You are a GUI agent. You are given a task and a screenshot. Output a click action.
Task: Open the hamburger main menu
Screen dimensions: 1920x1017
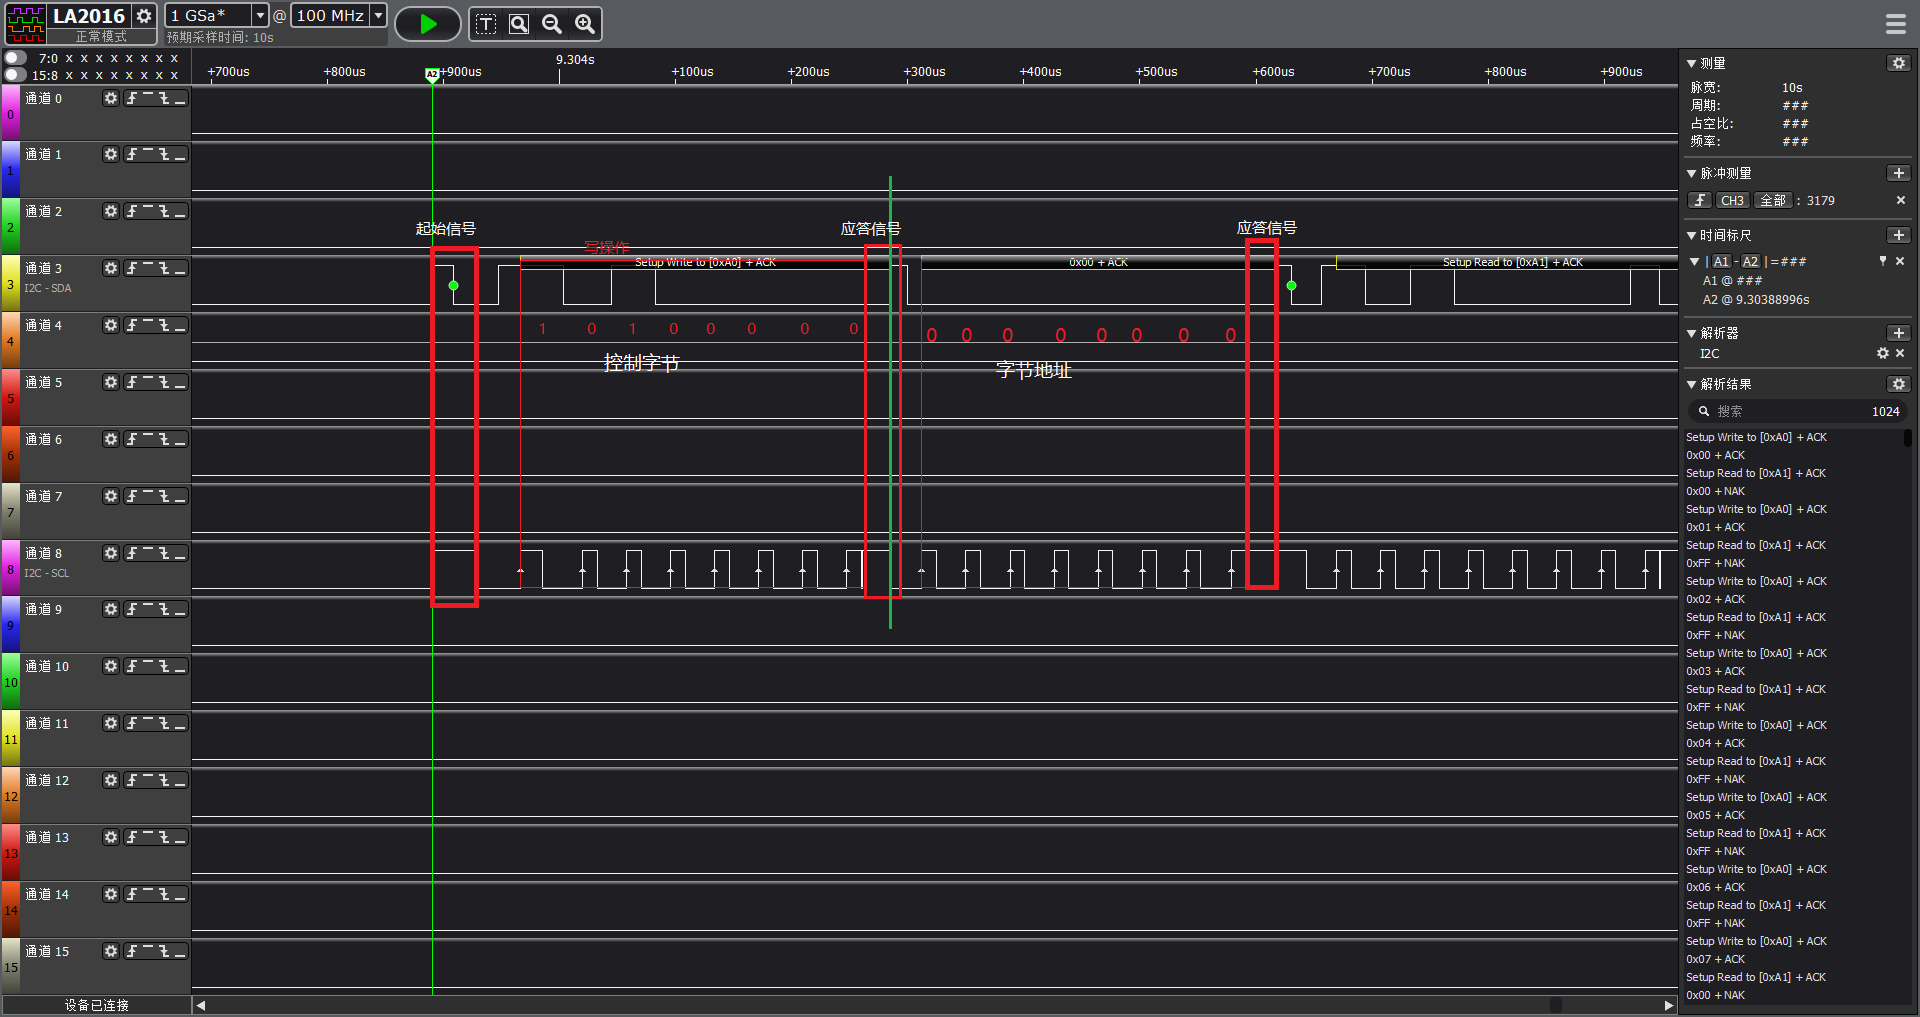point(1895,24)
